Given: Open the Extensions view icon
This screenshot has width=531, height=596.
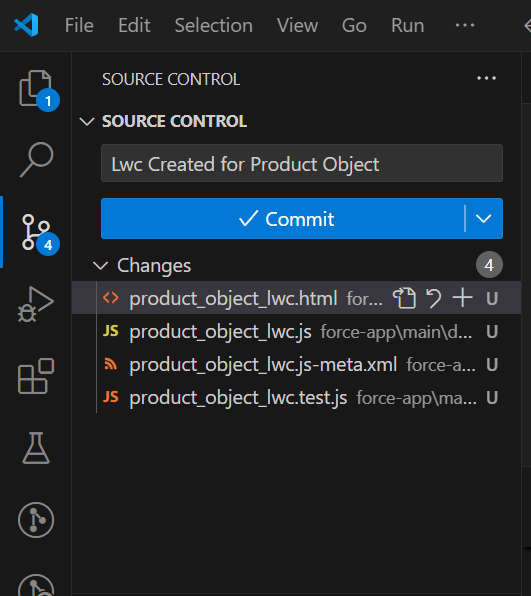Looking at the screenshot, I should click(x=36, y=376).
